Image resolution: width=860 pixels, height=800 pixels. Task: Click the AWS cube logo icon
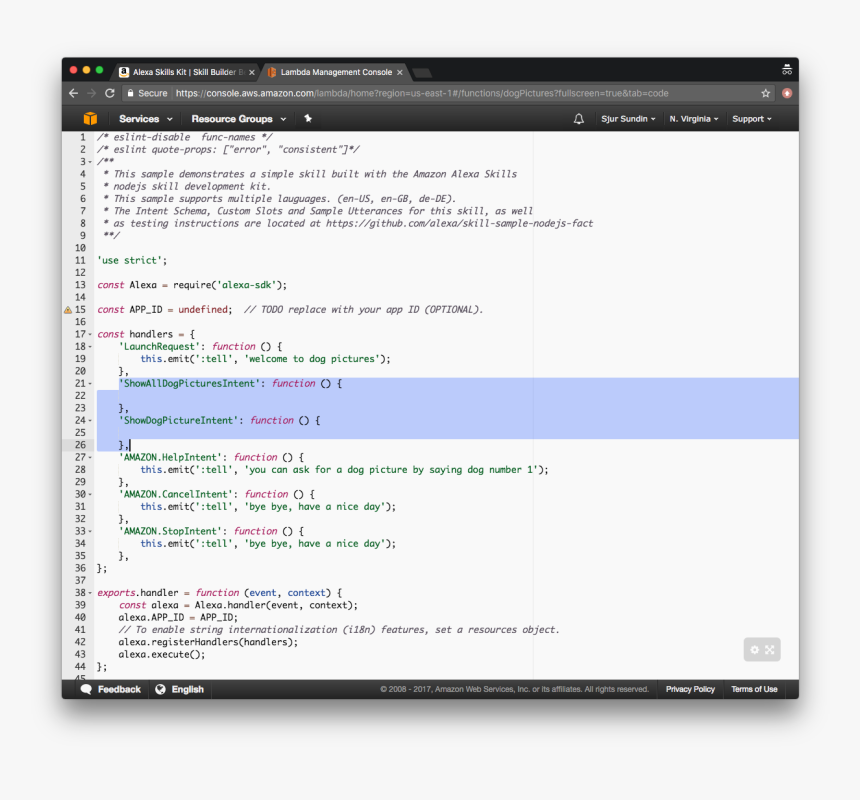90,118
